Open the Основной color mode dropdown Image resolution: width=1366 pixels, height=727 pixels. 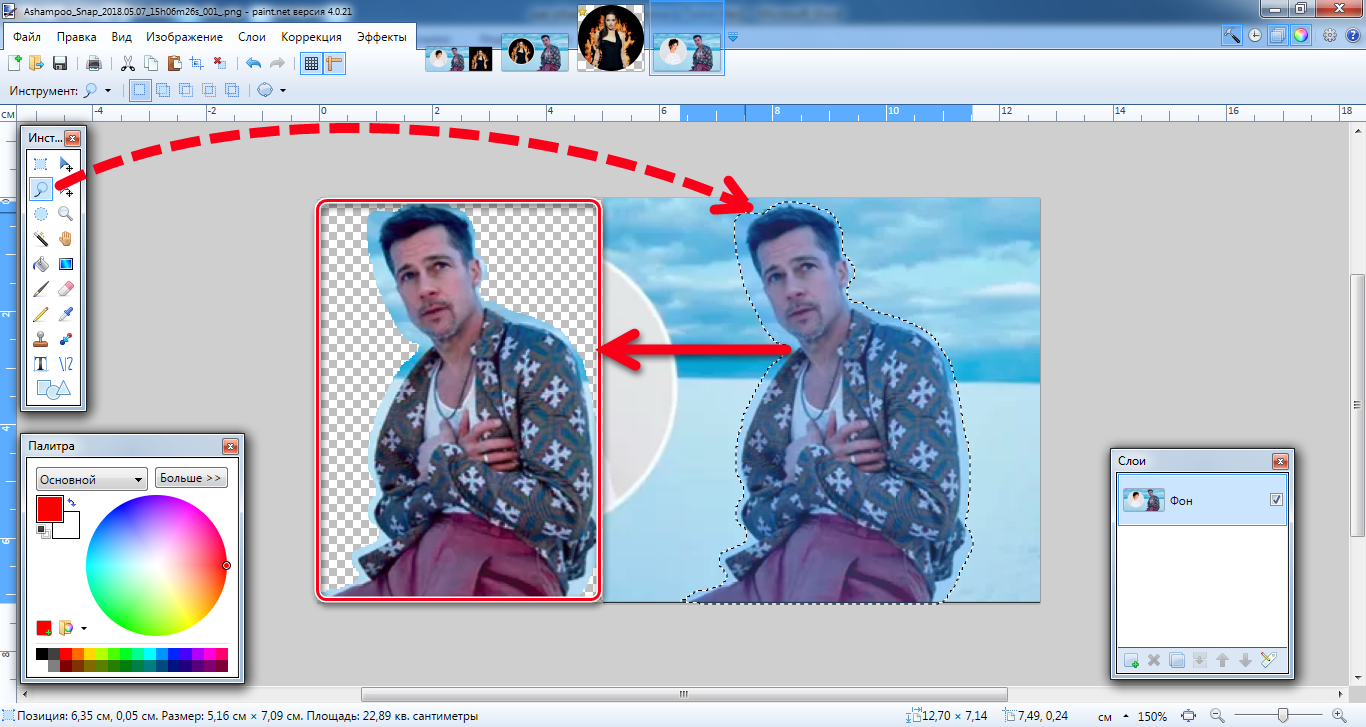click(x=91, y=479)
